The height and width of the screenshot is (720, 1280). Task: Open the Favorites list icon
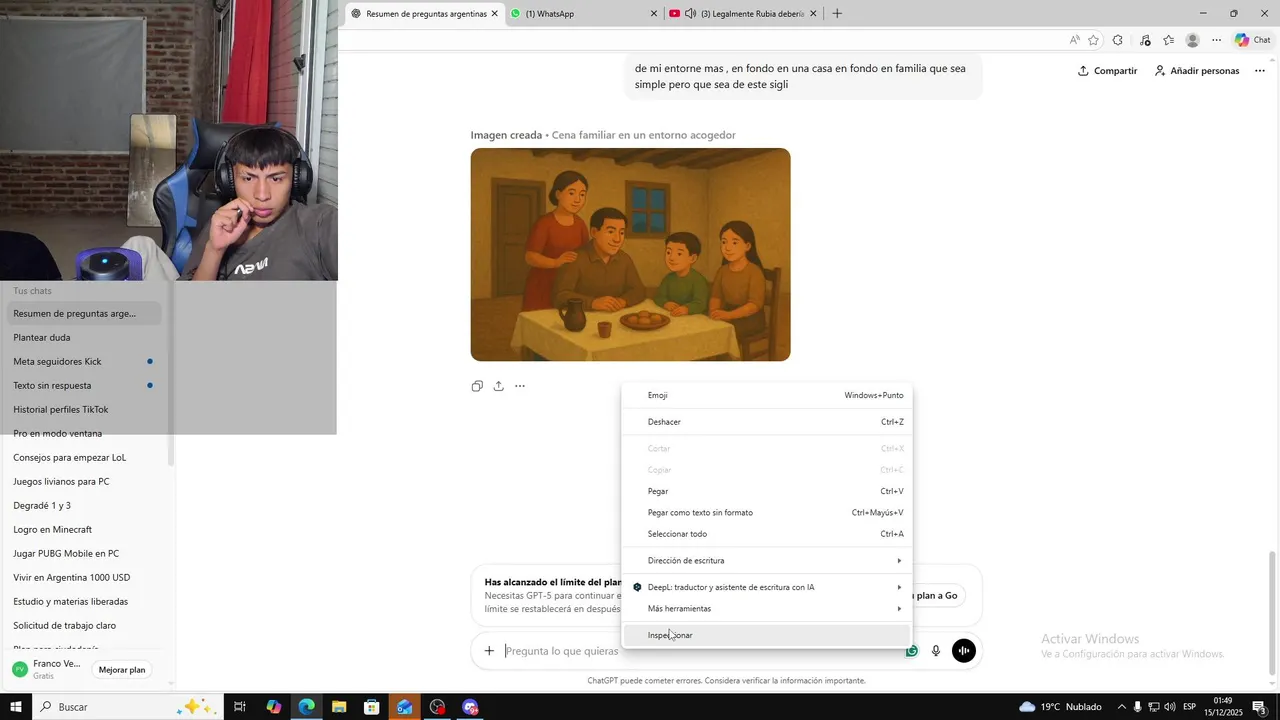pyautogui.click(x=1168, y=40)
